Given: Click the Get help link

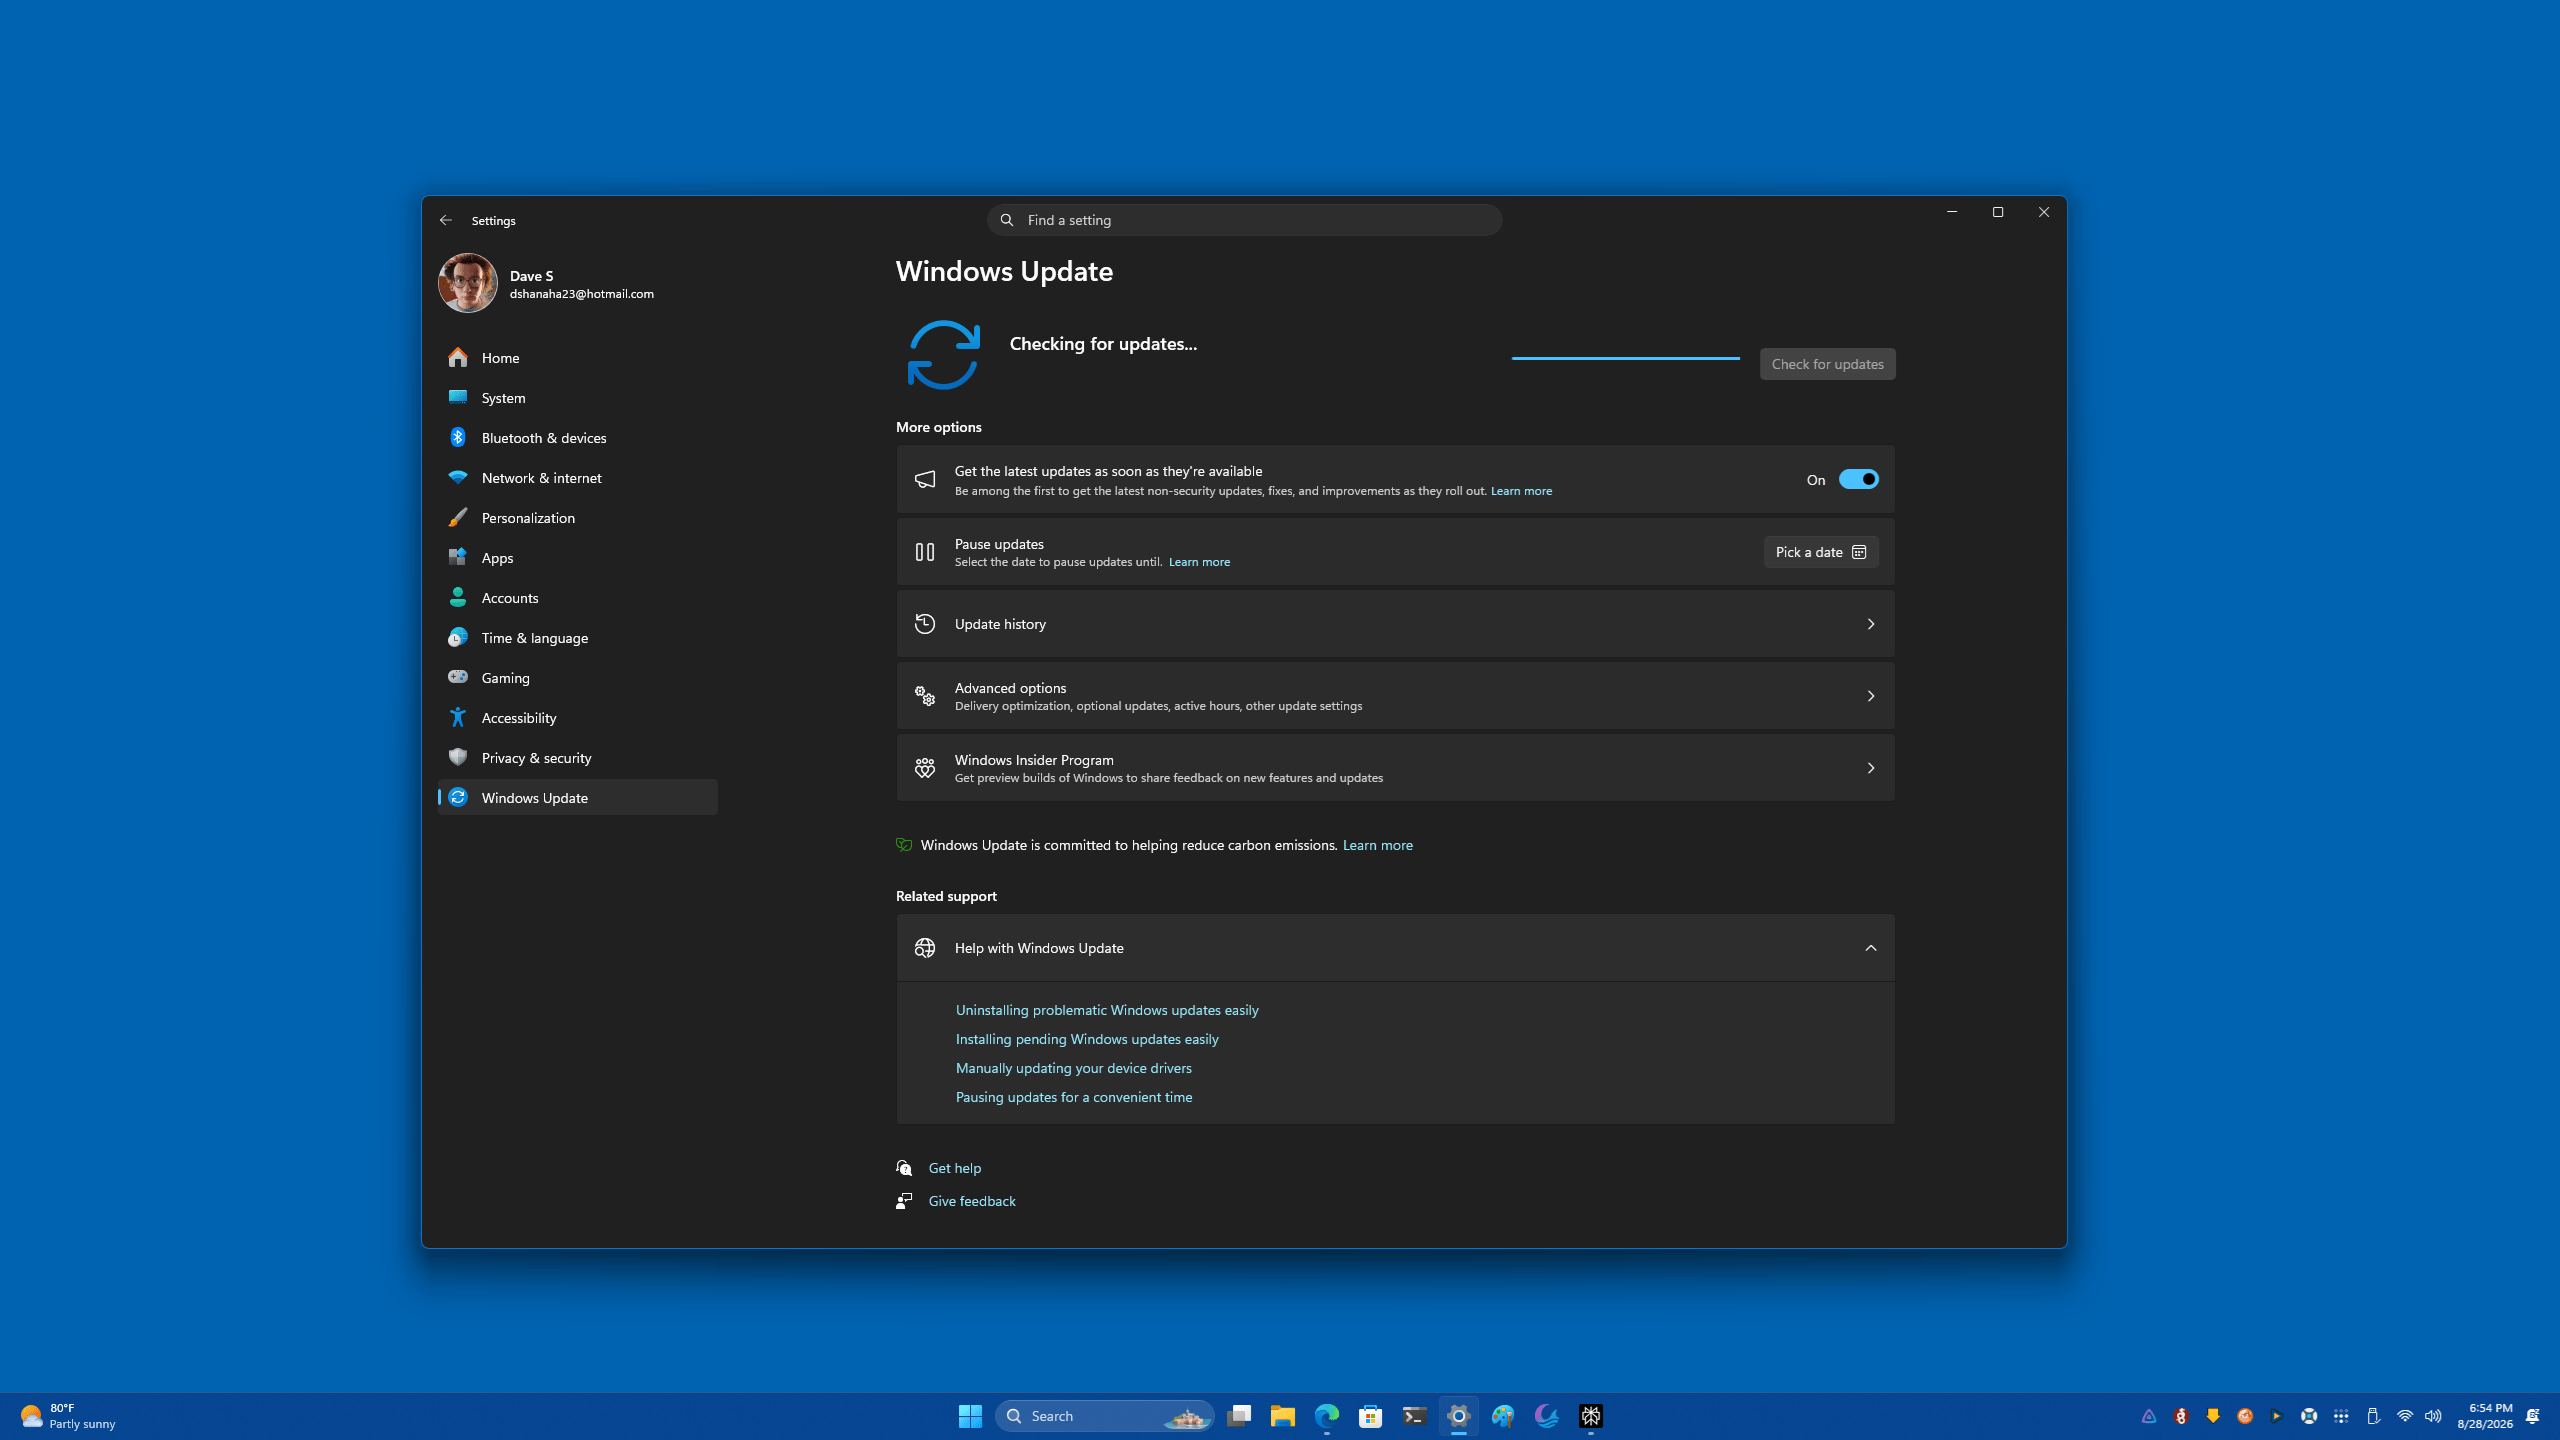Looking at the screenshot, I should 954,1168.
